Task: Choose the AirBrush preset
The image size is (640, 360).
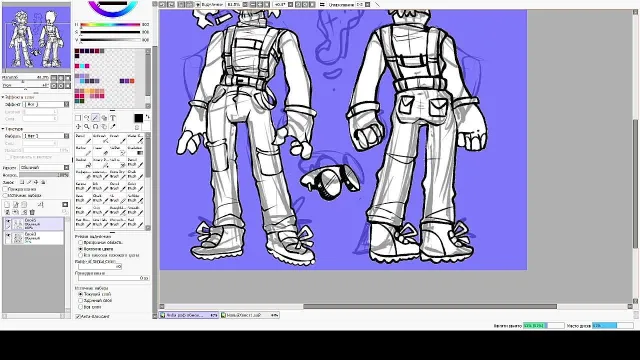Action: coord(100,139)
